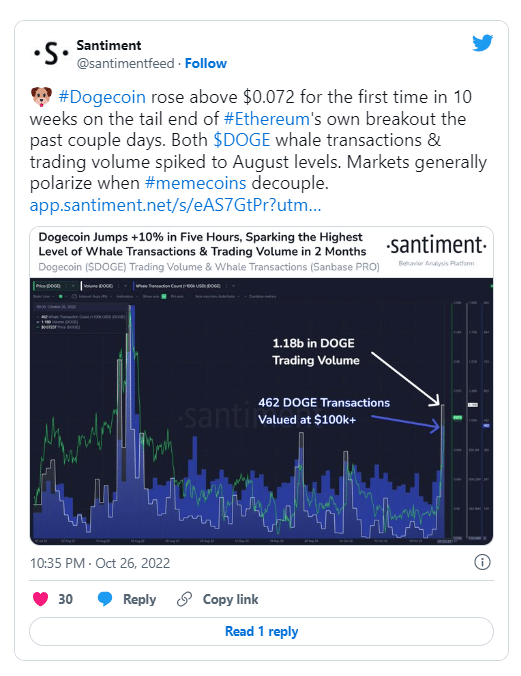Click the chain copy link icon
The image size is (521, 676).
pyautogui.click(x=185, y=599)
